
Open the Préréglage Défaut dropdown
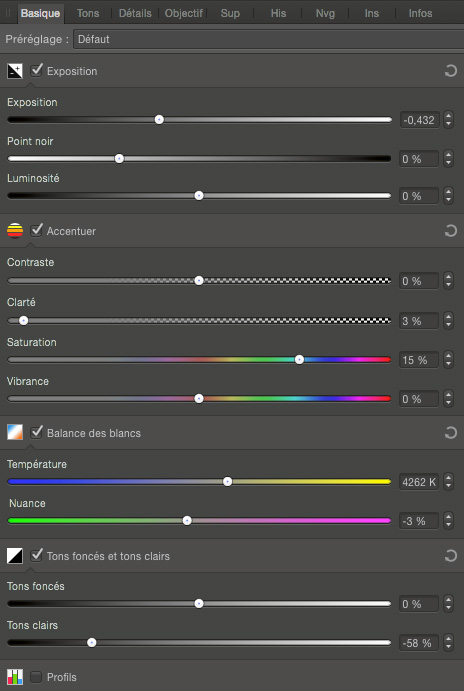point(268,39)
